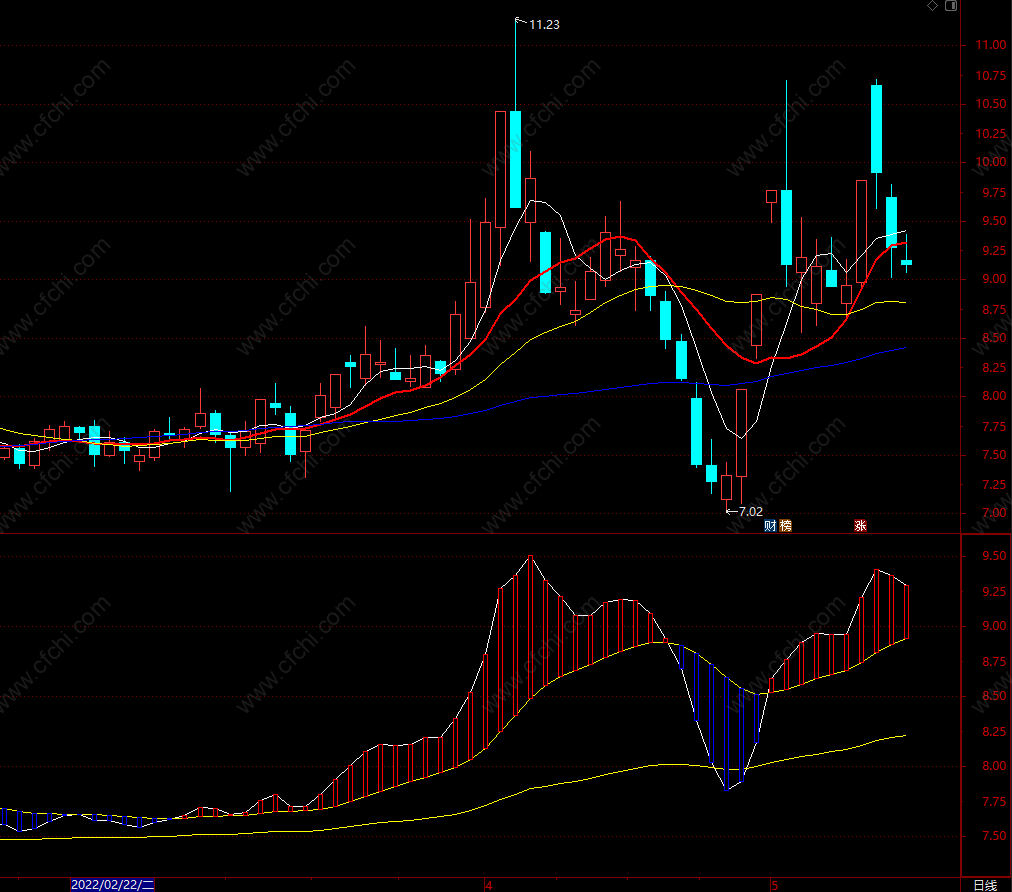Click 7.75 label on indicator axis
1012x892 pixels.
coord(994,802)
